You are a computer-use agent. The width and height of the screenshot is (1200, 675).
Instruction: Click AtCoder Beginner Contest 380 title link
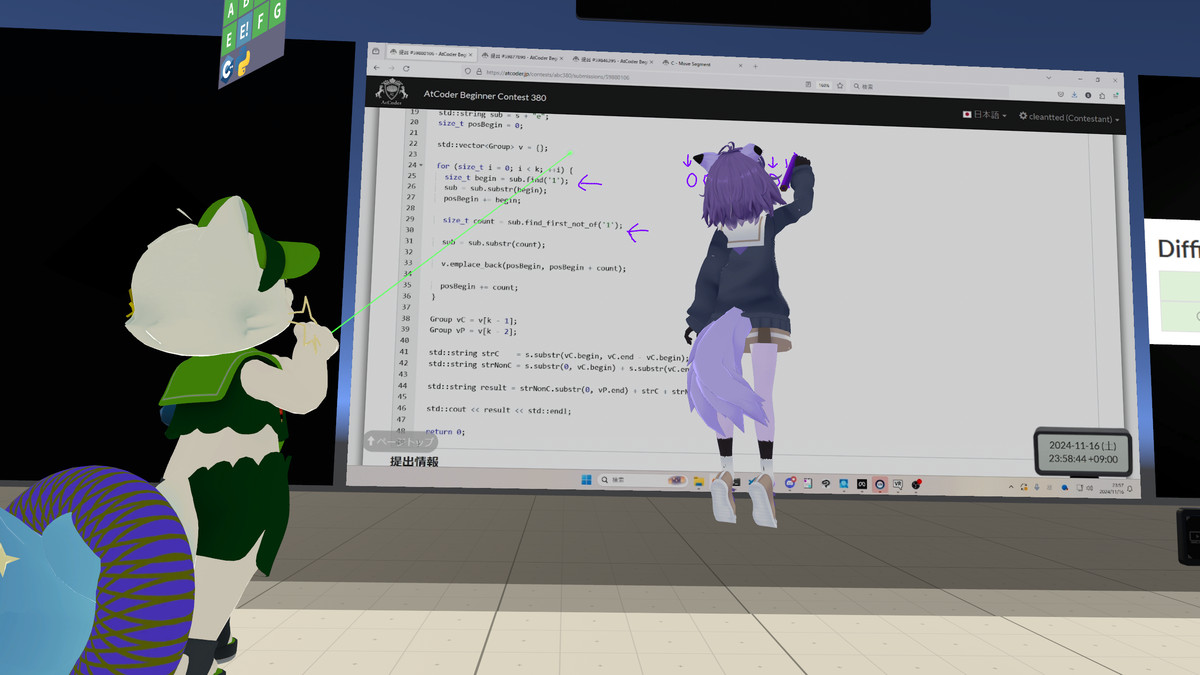pyautogui.click(x=485, y=96)
